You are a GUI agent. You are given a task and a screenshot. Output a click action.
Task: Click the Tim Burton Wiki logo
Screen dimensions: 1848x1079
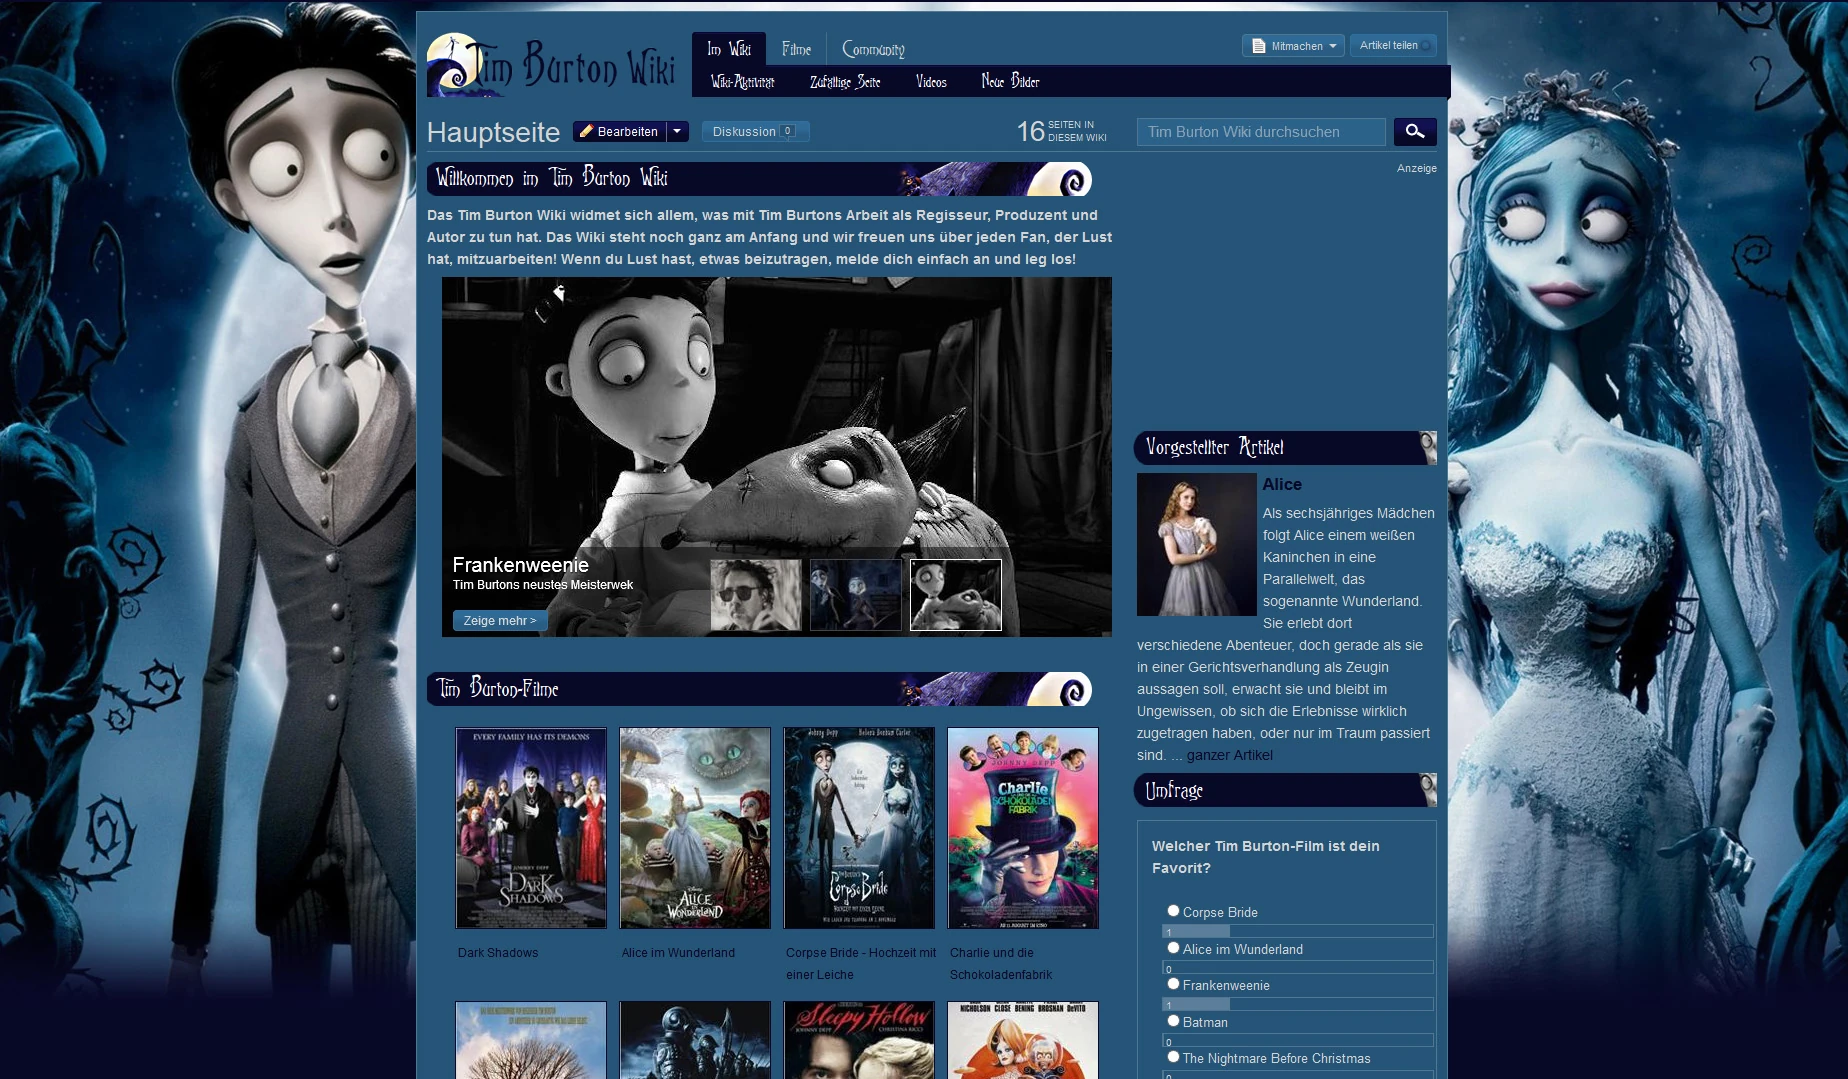pos(552,65)
